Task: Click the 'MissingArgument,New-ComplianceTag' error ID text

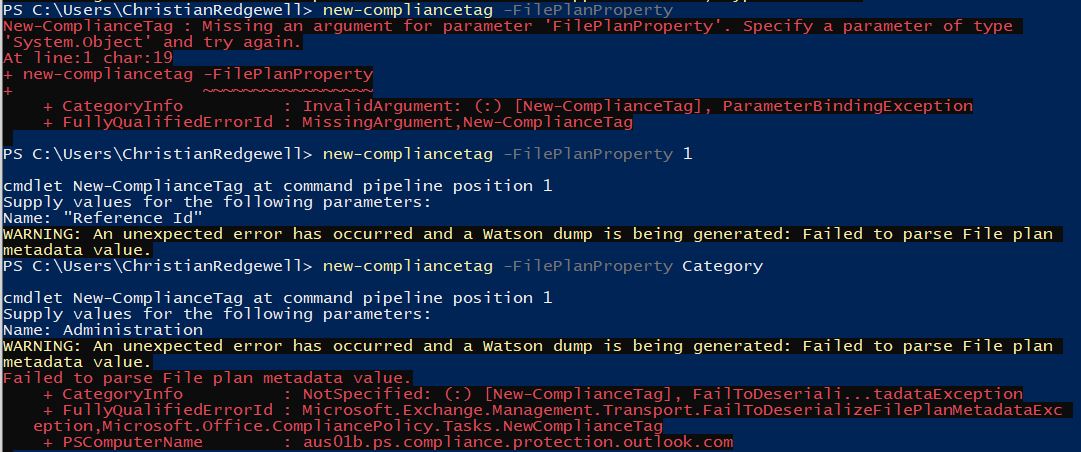Action: pos(467,123)
